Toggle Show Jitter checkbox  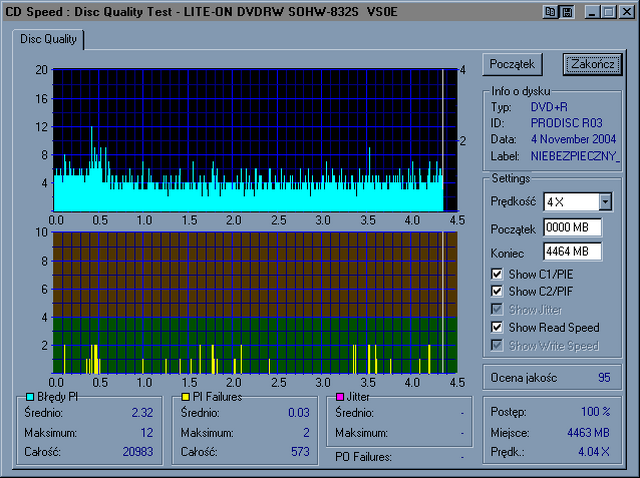tap(497, 309)
